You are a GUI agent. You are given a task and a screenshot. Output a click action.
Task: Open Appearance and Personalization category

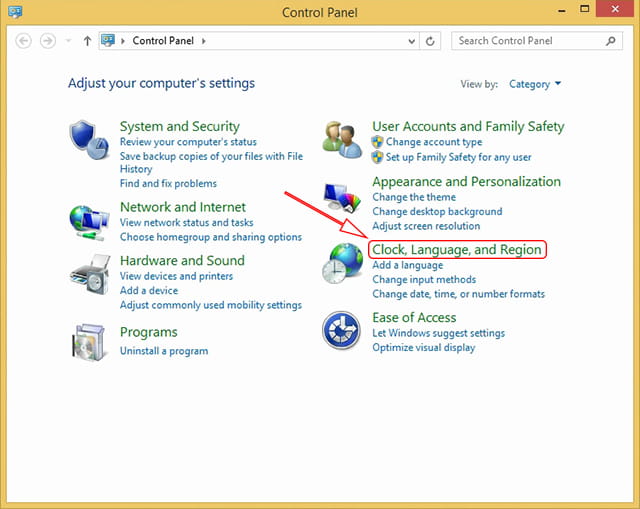[x=467, y=182]
